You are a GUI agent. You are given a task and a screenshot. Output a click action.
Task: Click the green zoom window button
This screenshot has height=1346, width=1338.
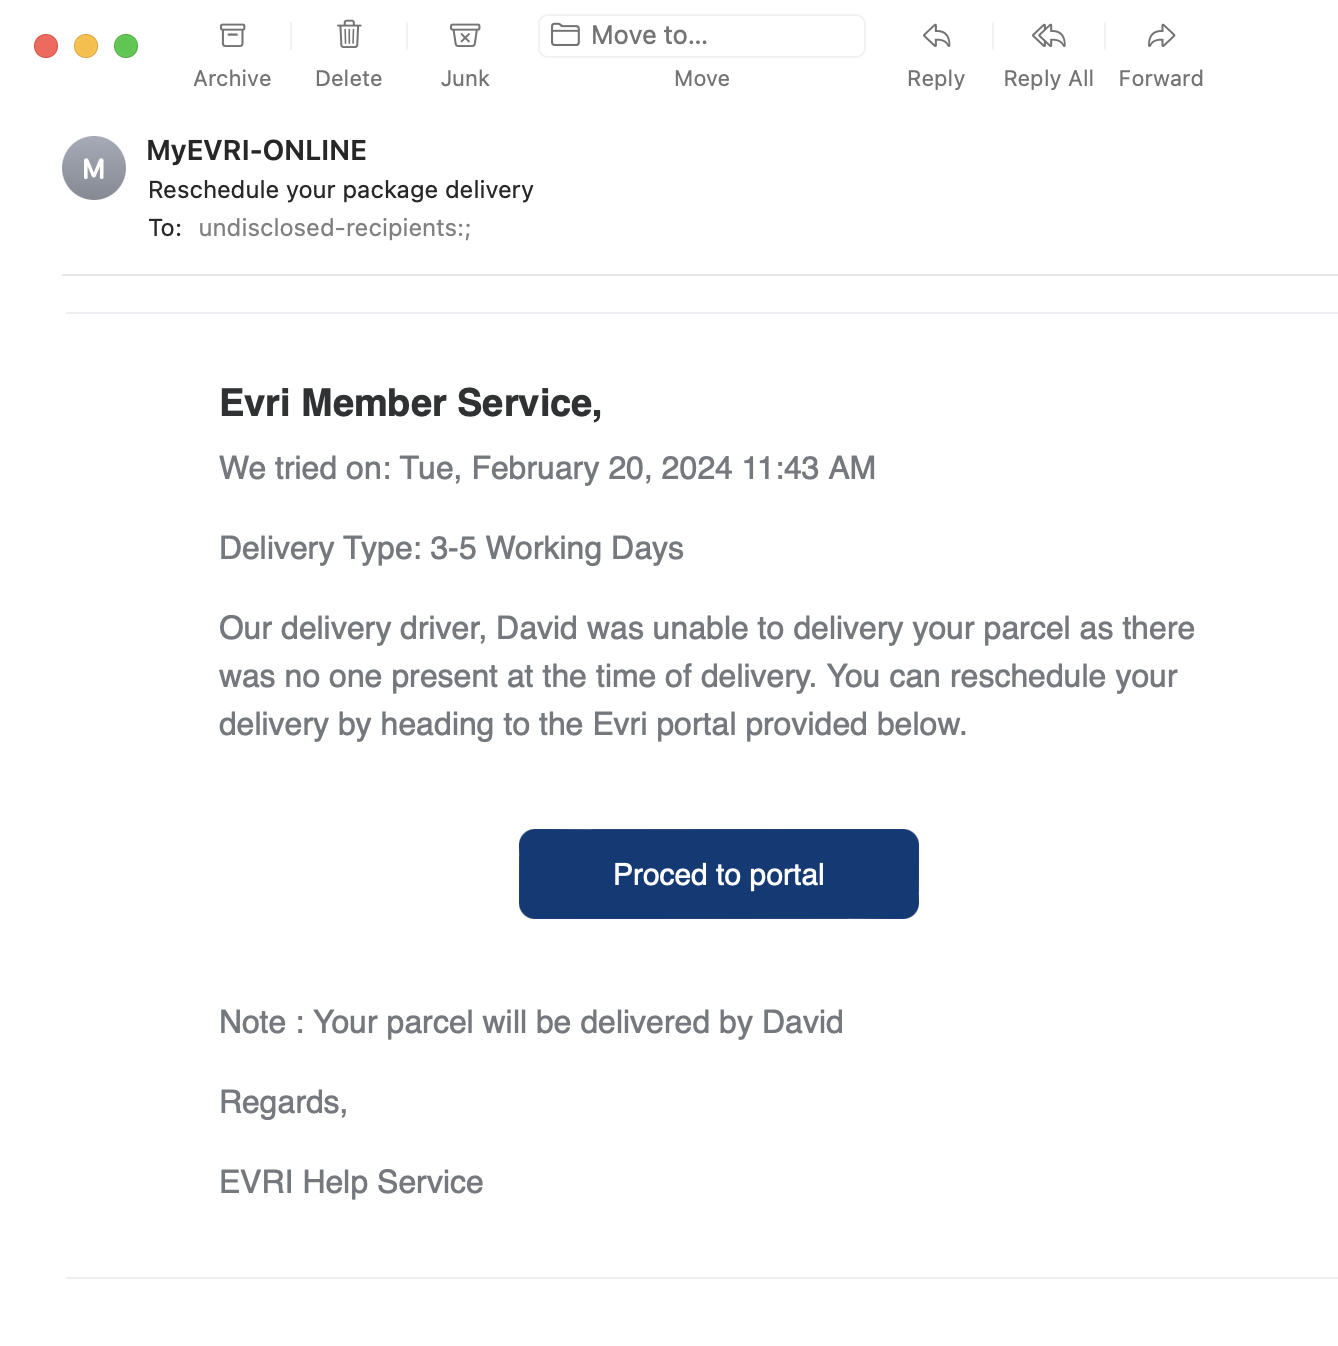(x=126, y=45)
